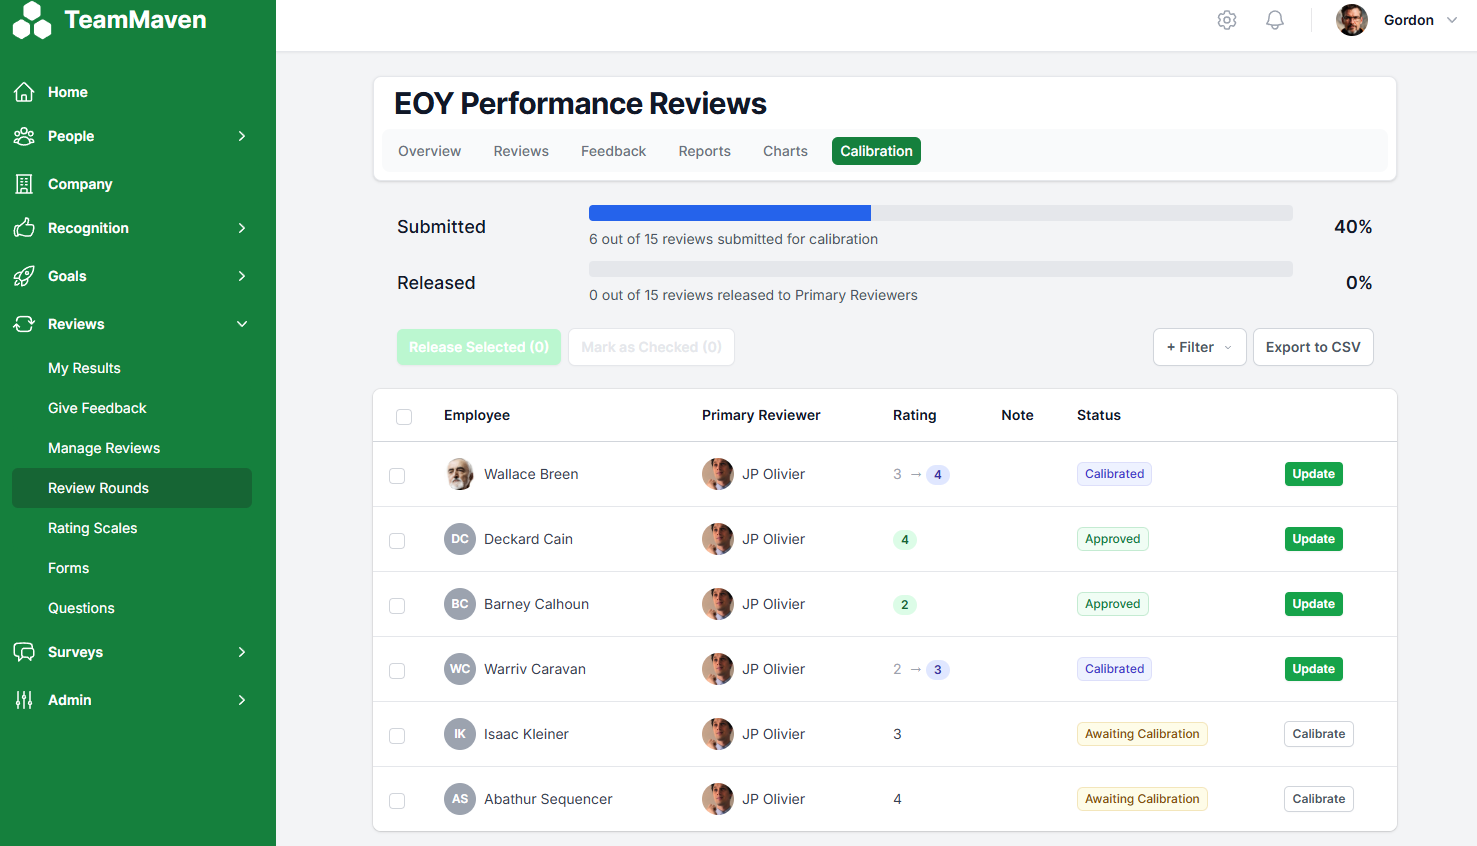Click the Company building icon
This screenshot has width=1477, height=846.
(x=24, y=184)
